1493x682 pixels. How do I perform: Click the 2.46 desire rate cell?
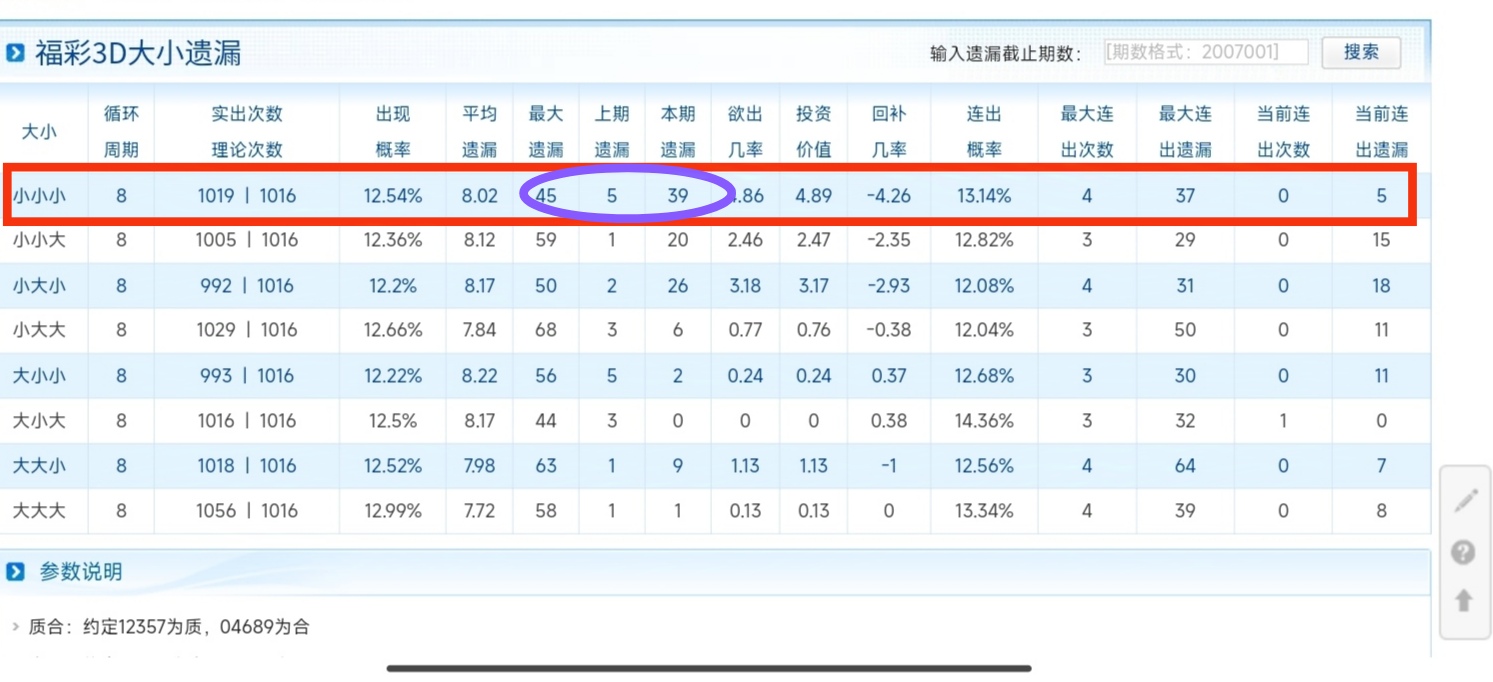point(745,241)
